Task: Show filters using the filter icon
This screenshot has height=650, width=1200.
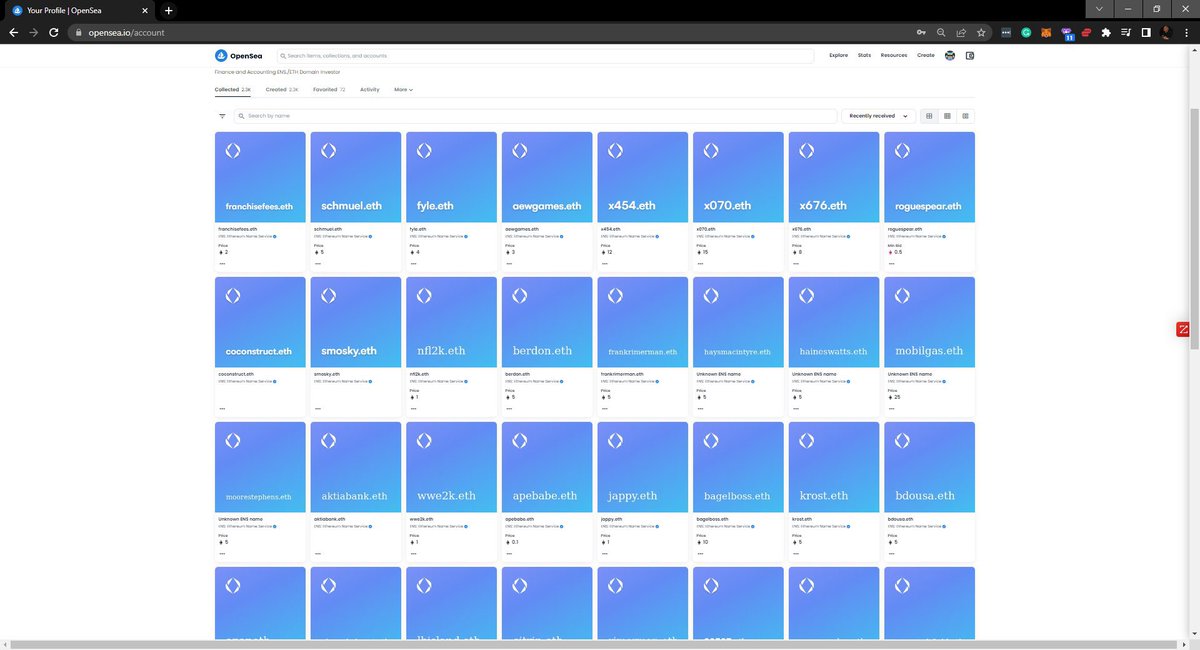Action: tap(222, 116)
